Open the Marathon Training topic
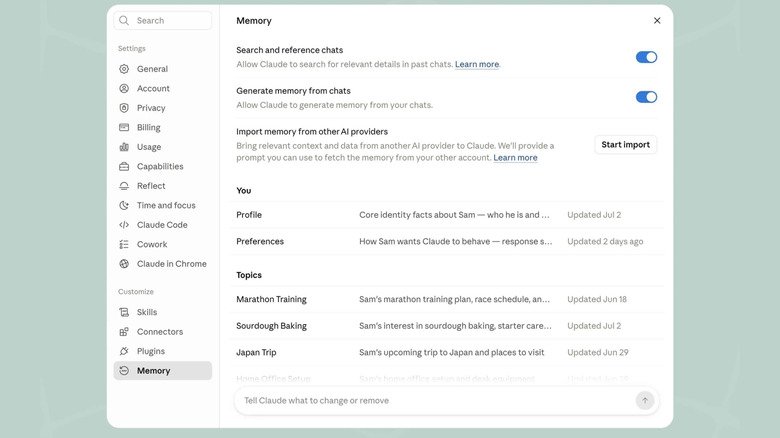 pos(447,299)
